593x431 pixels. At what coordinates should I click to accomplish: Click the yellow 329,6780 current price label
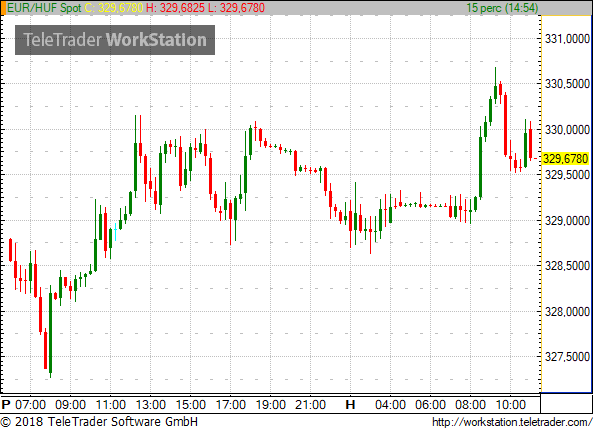[565, 158]
